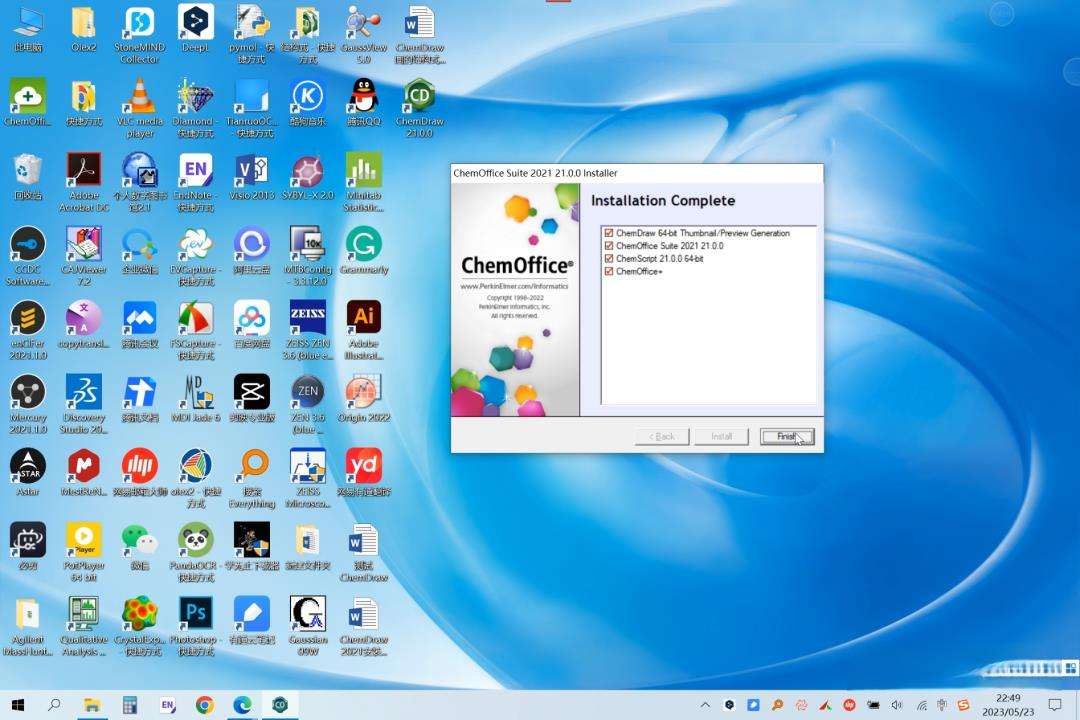
Task: Click the ChemOffice installer taskbar icon
Action: pos(280,705)
